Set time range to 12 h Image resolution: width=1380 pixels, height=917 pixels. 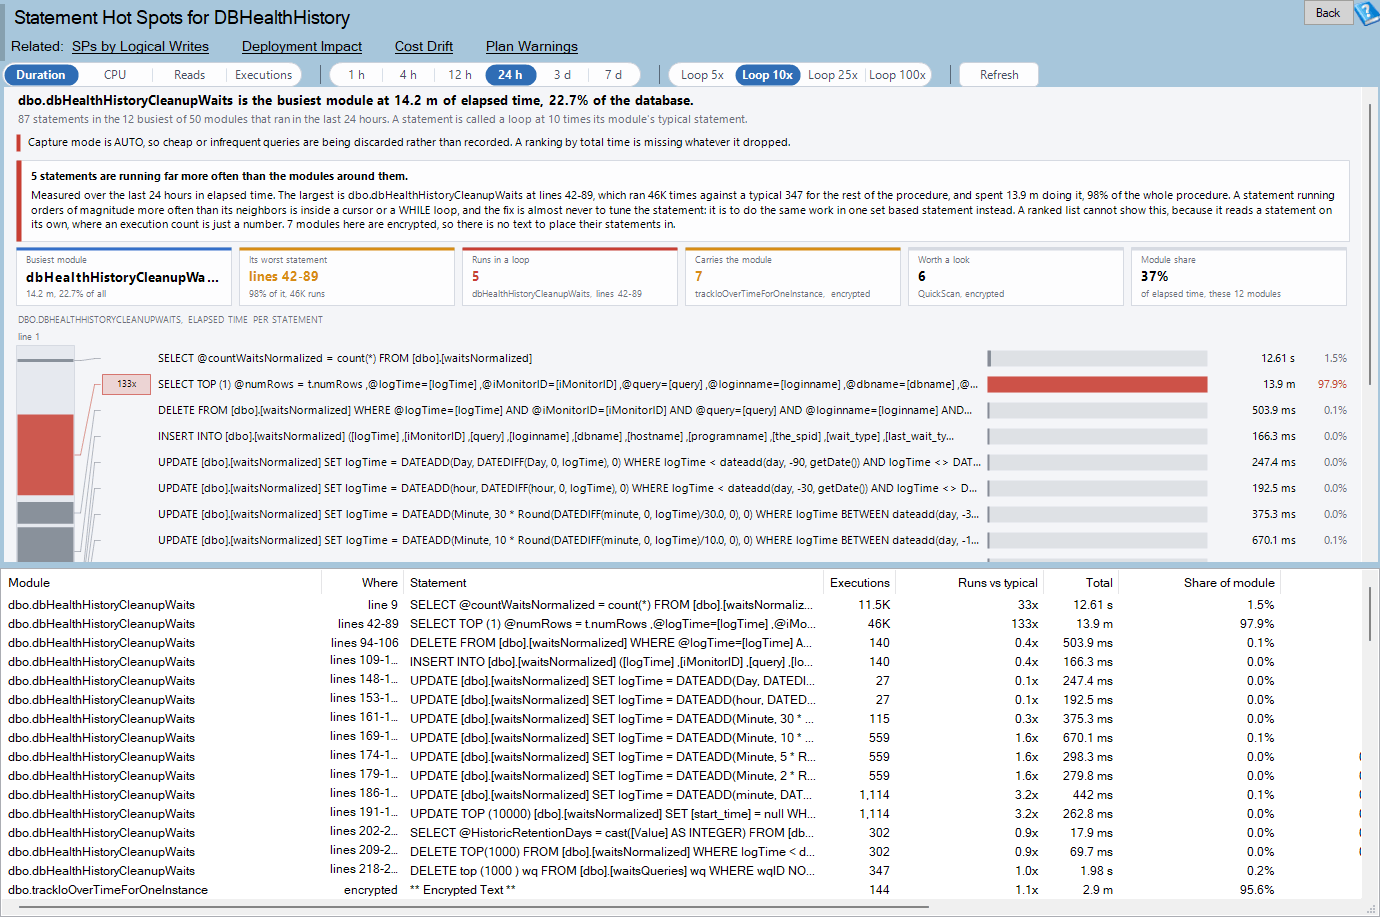460,75
